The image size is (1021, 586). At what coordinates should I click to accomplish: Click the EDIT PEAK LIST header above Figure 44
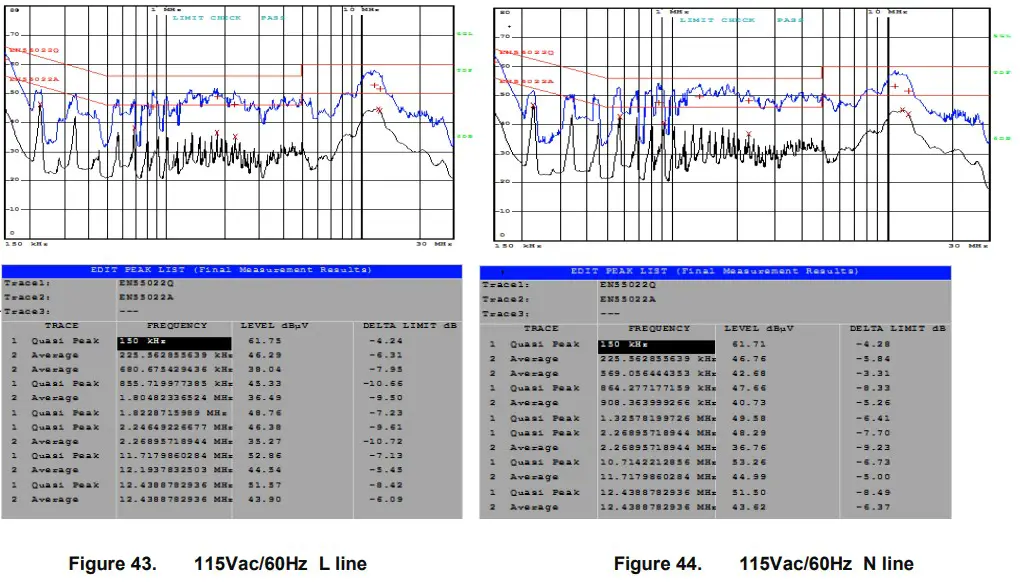(714, 272)
